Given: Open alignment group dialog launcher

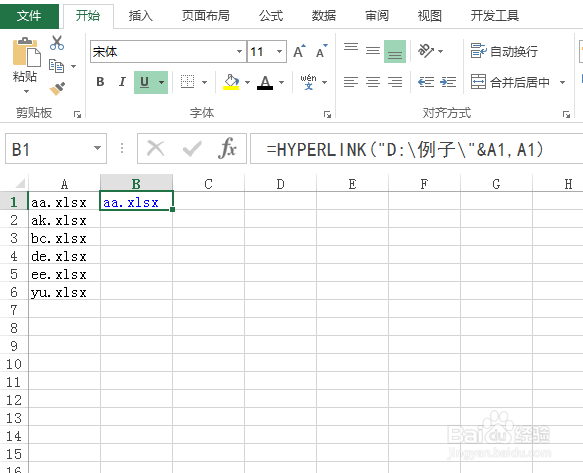Looking at the screenshot, I should [566, 115].
